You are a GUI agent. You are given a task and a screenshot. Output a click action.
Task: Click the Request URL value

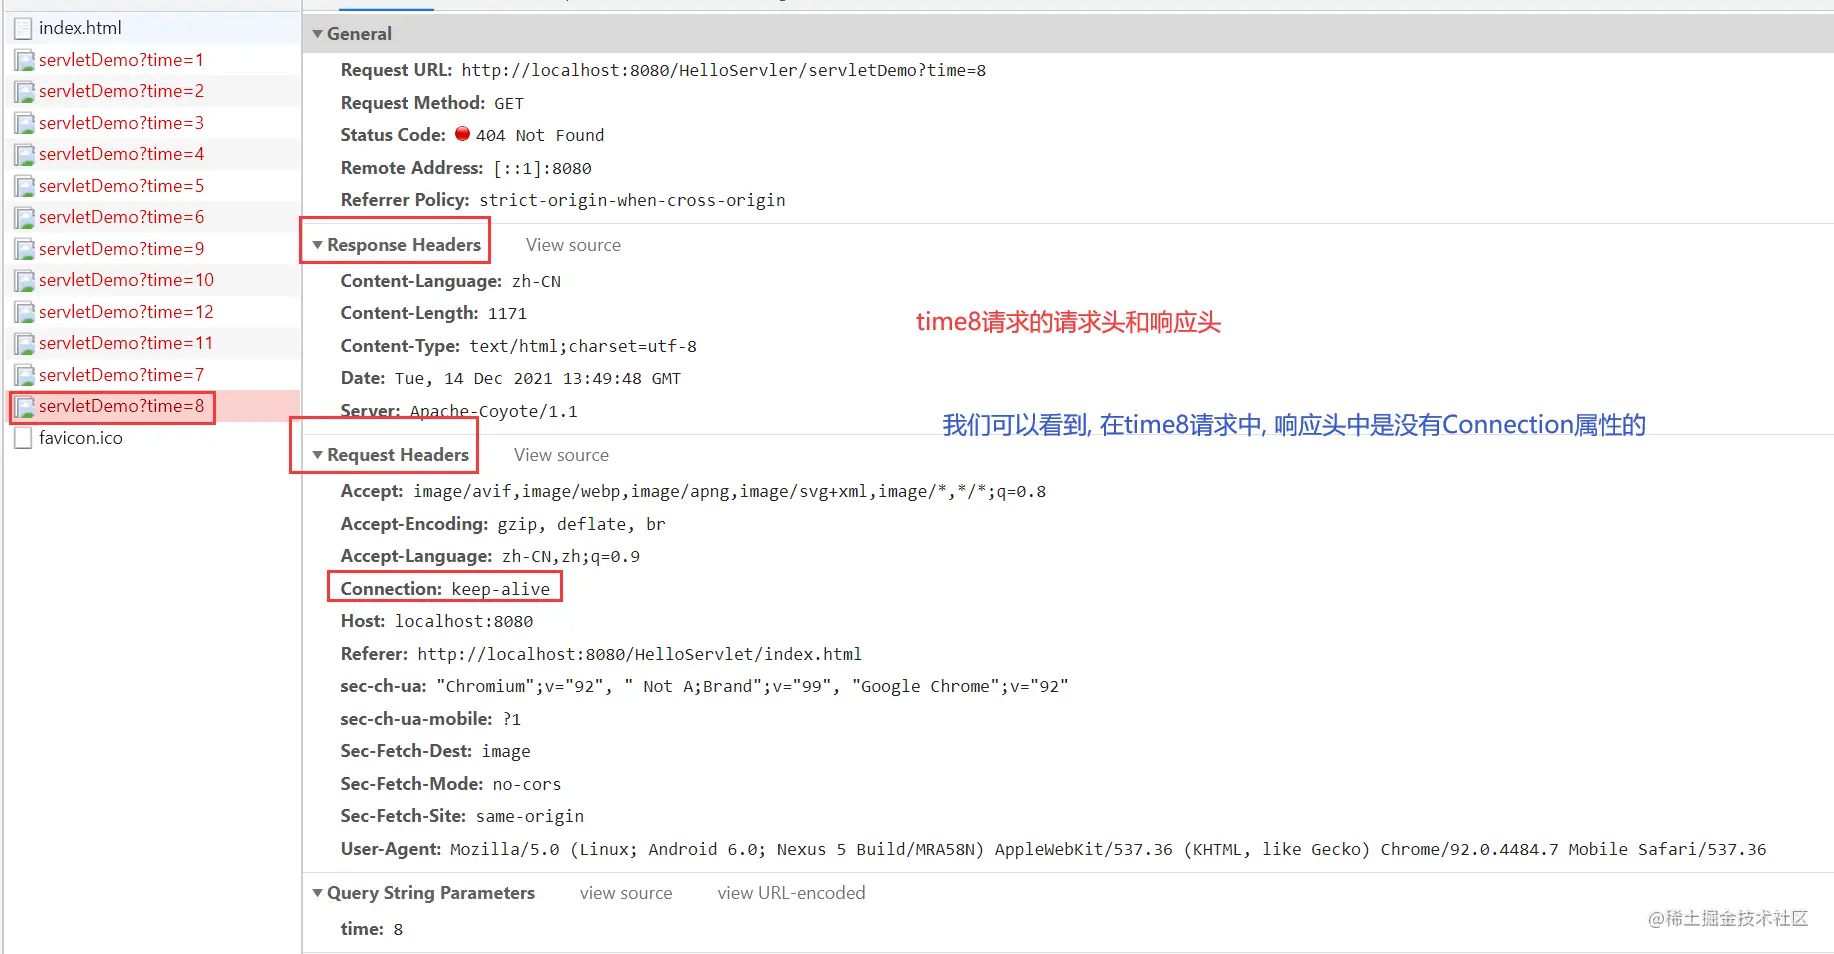[723, 71]
